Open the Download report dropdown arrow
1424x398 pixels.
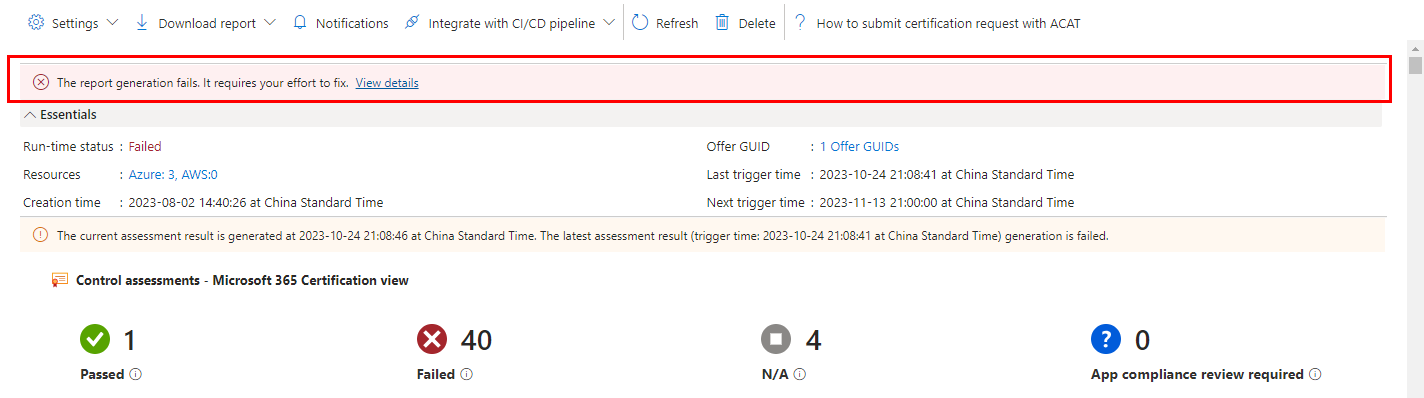[269, 22]
